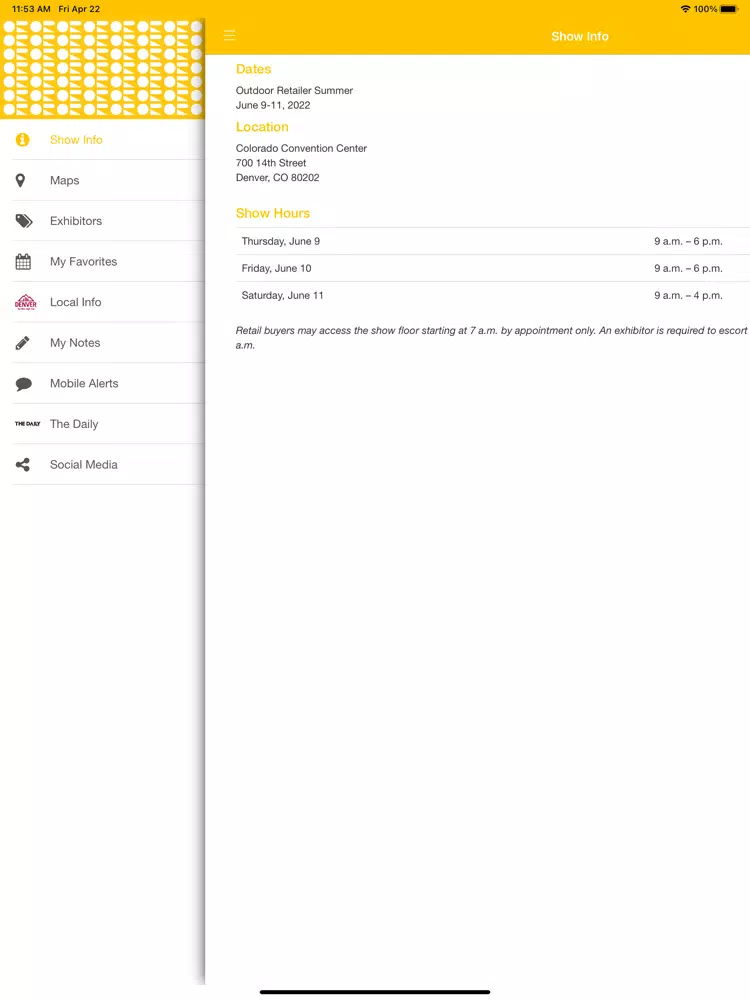Click the My Notes pencil icon
The image size is (750, 1000).
tap(22, 343)
